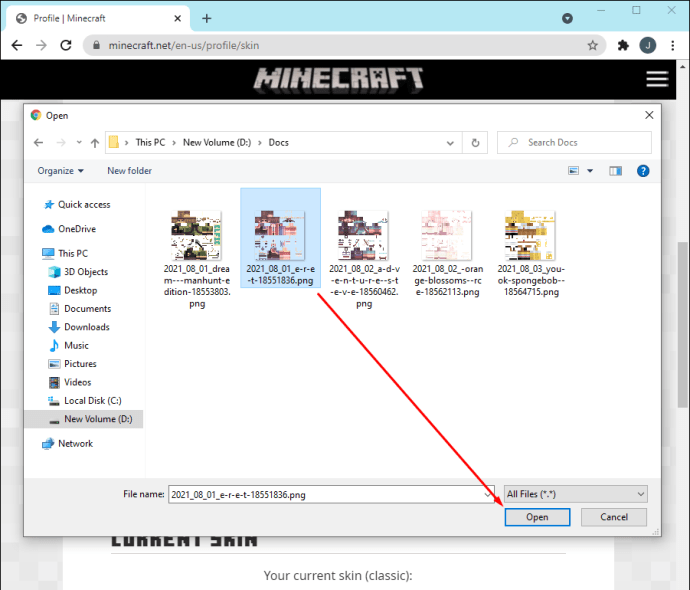Toggle the preview pane
The image size is (690, 590).
point(615,171)
